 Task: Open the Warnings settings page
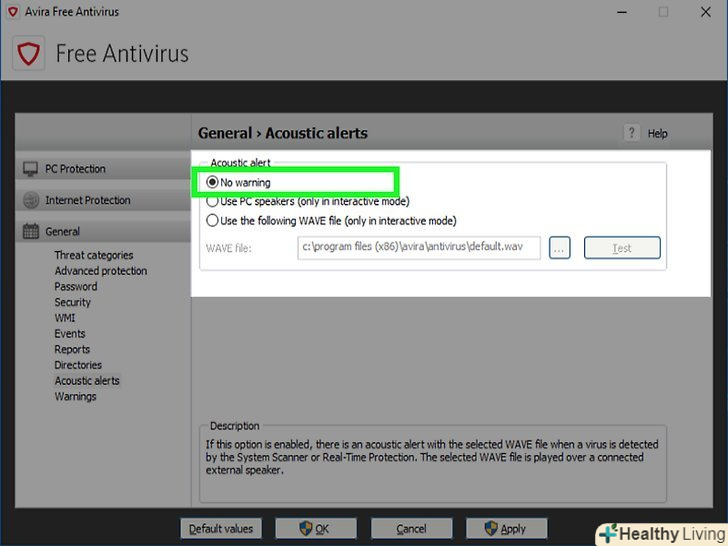75,396
